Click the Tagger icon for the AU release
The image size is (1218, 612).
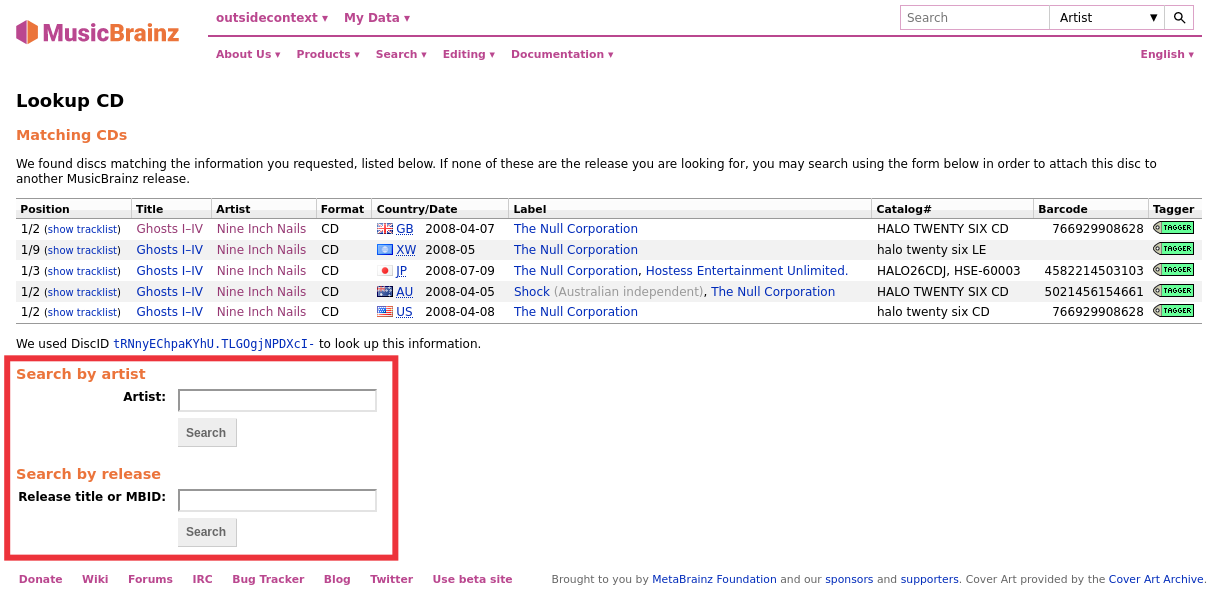pyautogui.click(x=1173, y=291)
